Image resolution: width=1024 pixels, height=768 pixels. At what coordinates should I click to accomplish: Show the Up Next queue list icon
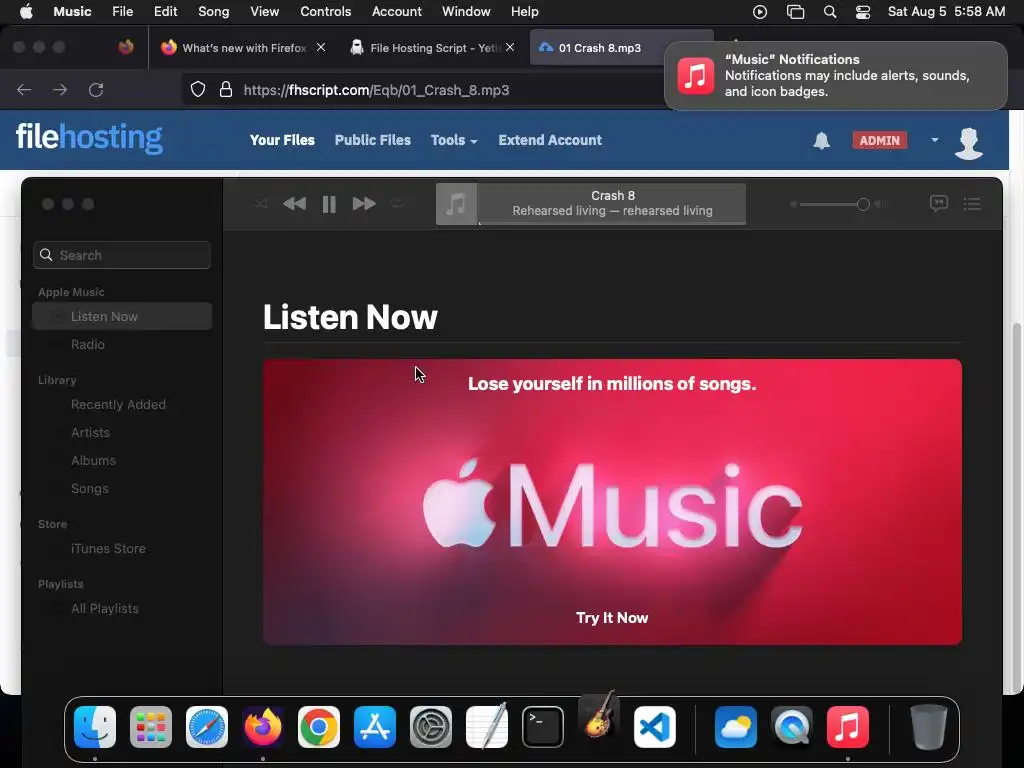[972, 204]
